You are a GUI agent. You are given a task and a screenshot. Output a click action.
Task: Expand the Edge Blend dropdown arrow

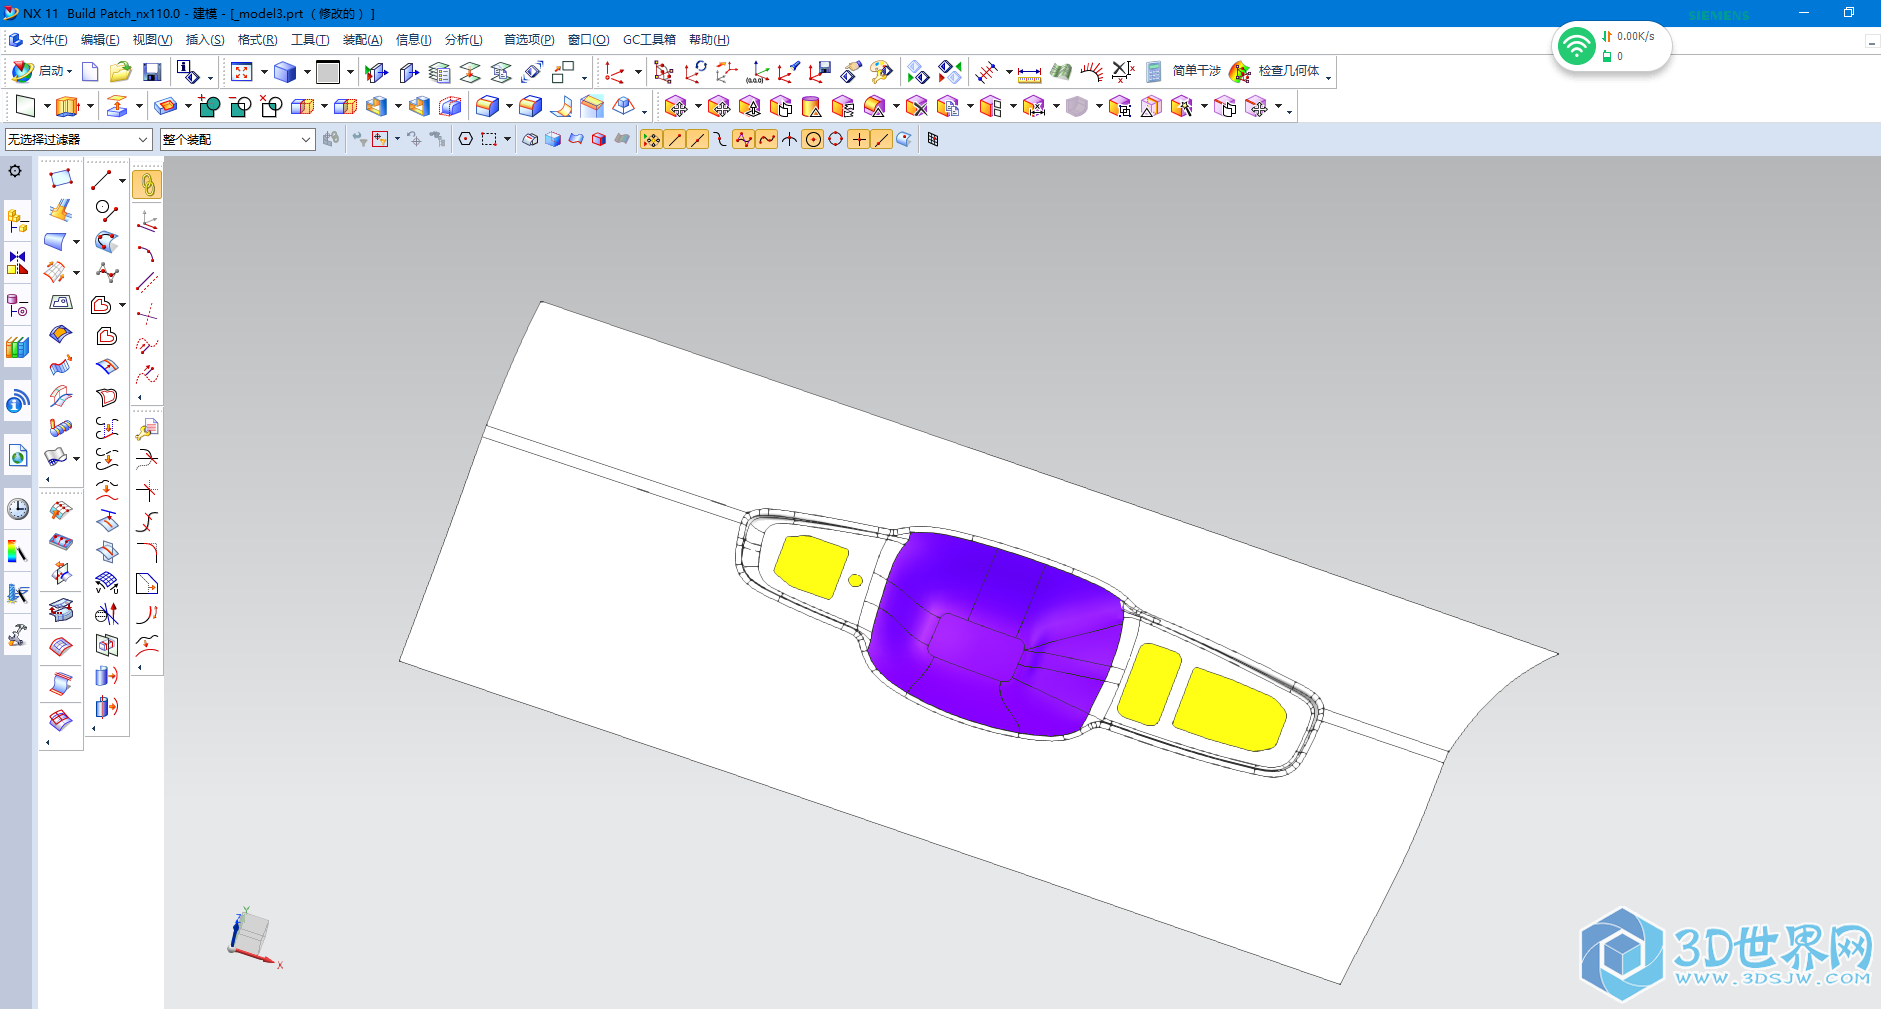click(x=509, y=106)
